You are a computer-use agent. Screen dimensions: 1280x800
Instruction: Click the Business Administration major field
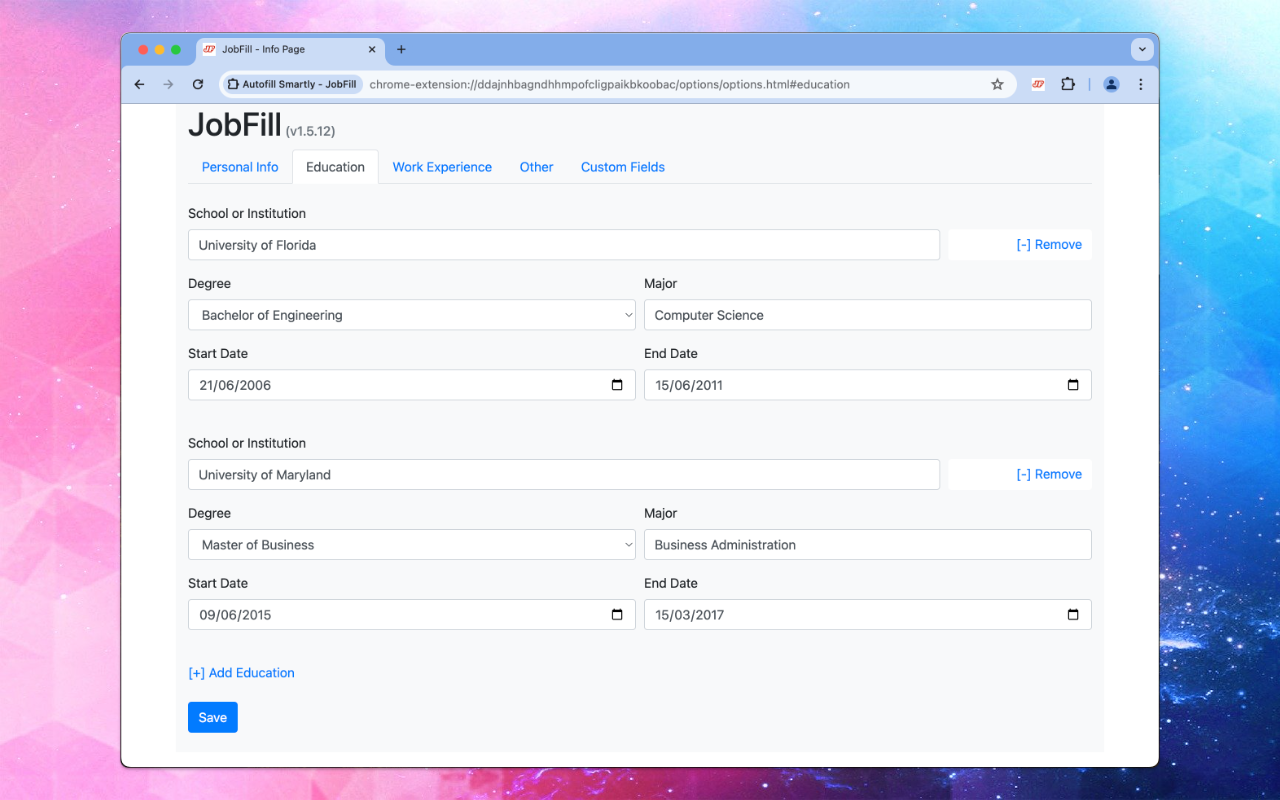[x=868, y=545]
